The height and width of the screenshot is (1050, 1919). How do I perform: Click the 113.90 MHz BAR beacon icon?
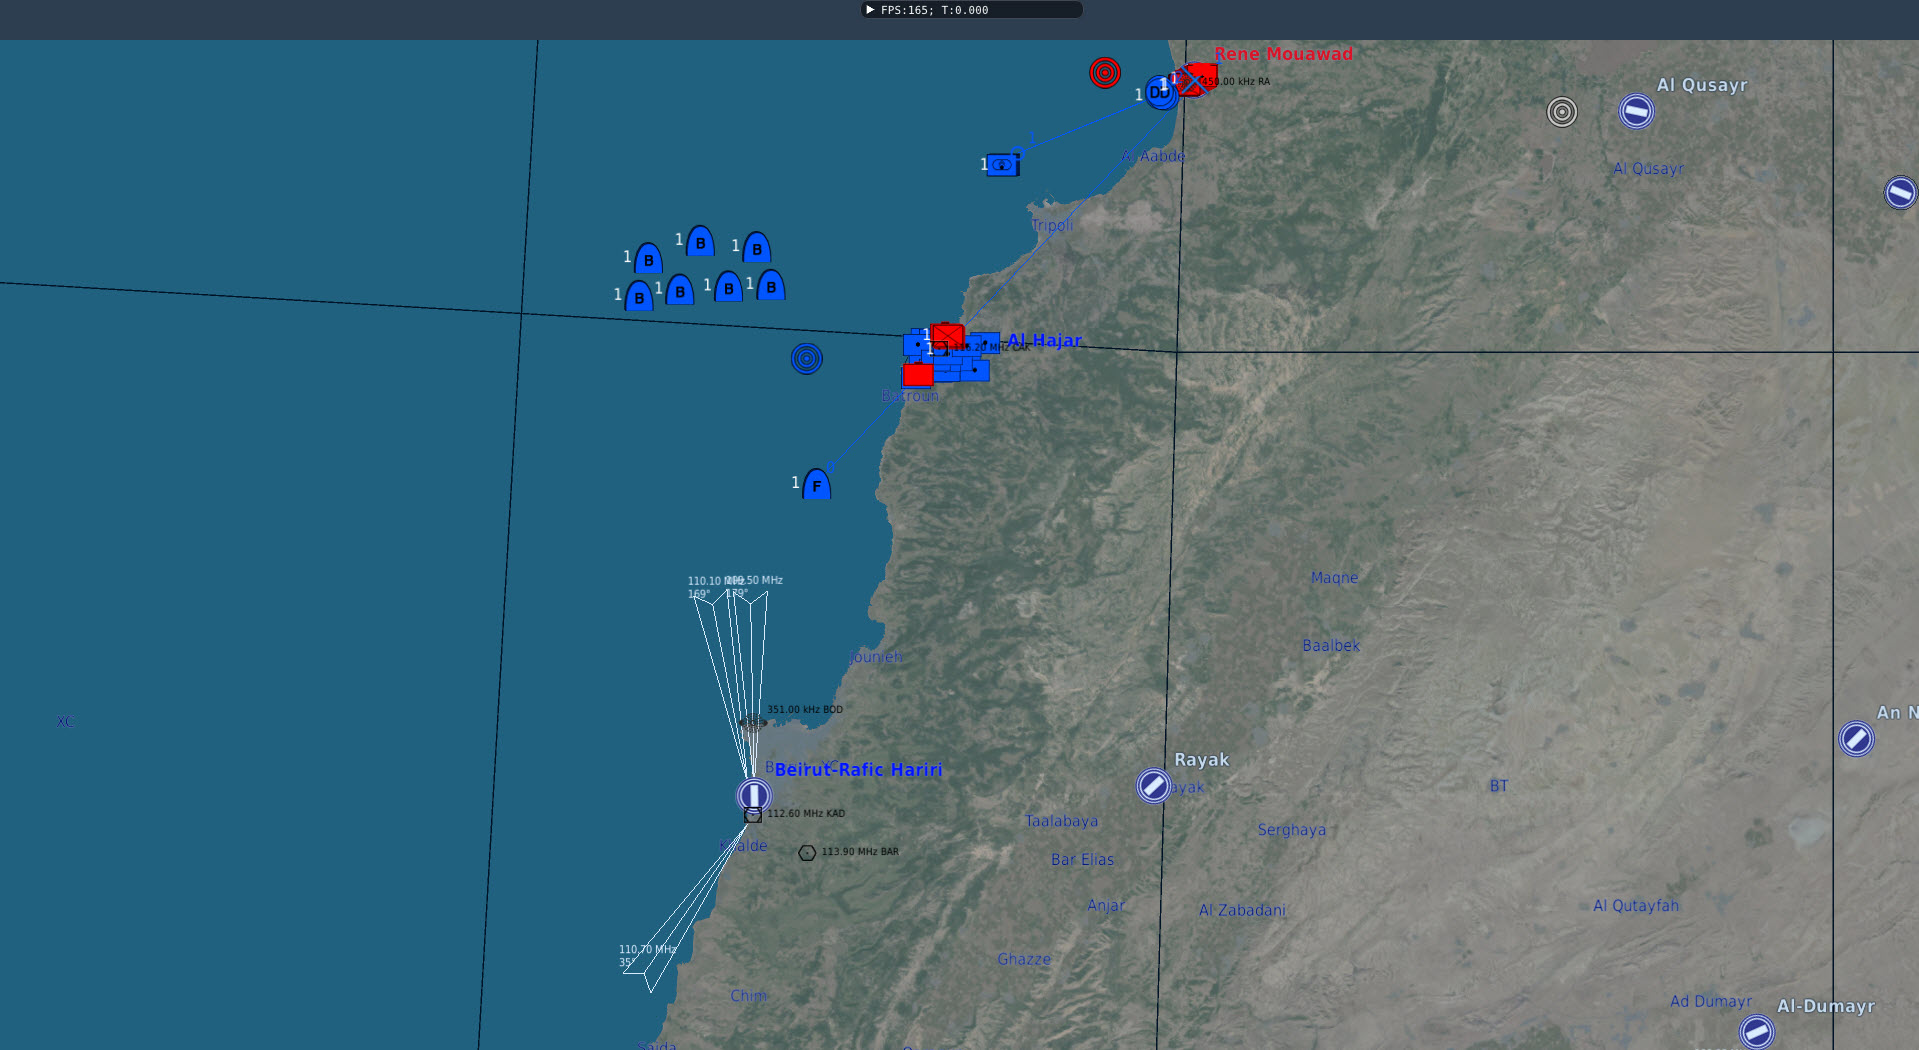[807, 853]
